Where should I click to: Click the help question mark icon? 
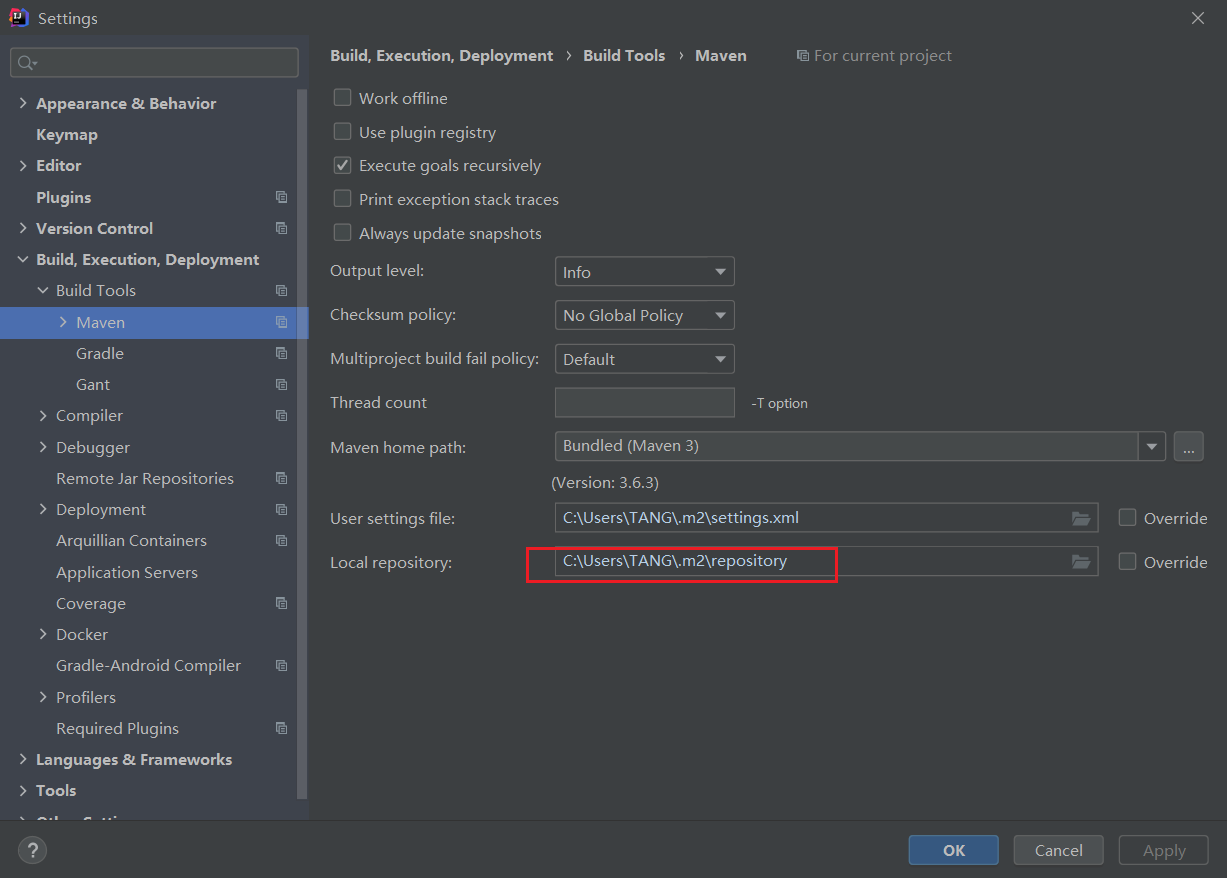[33, 851]
